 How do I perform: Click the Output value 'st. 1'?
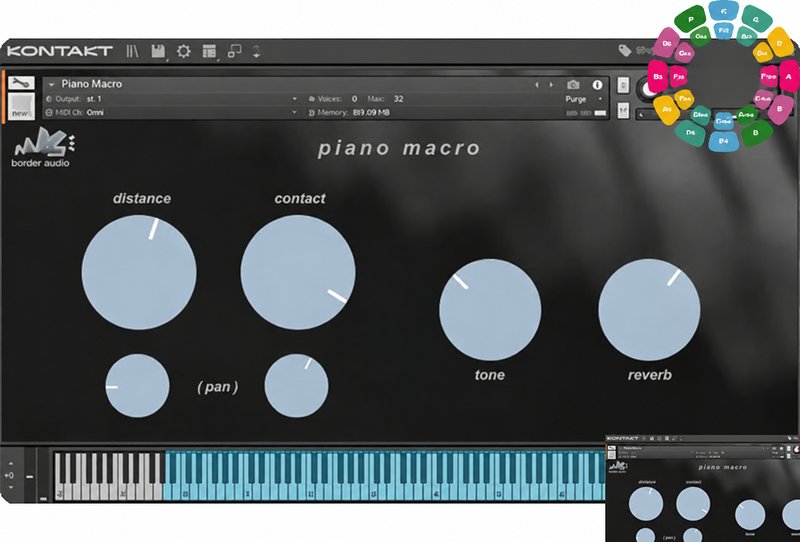94,98
